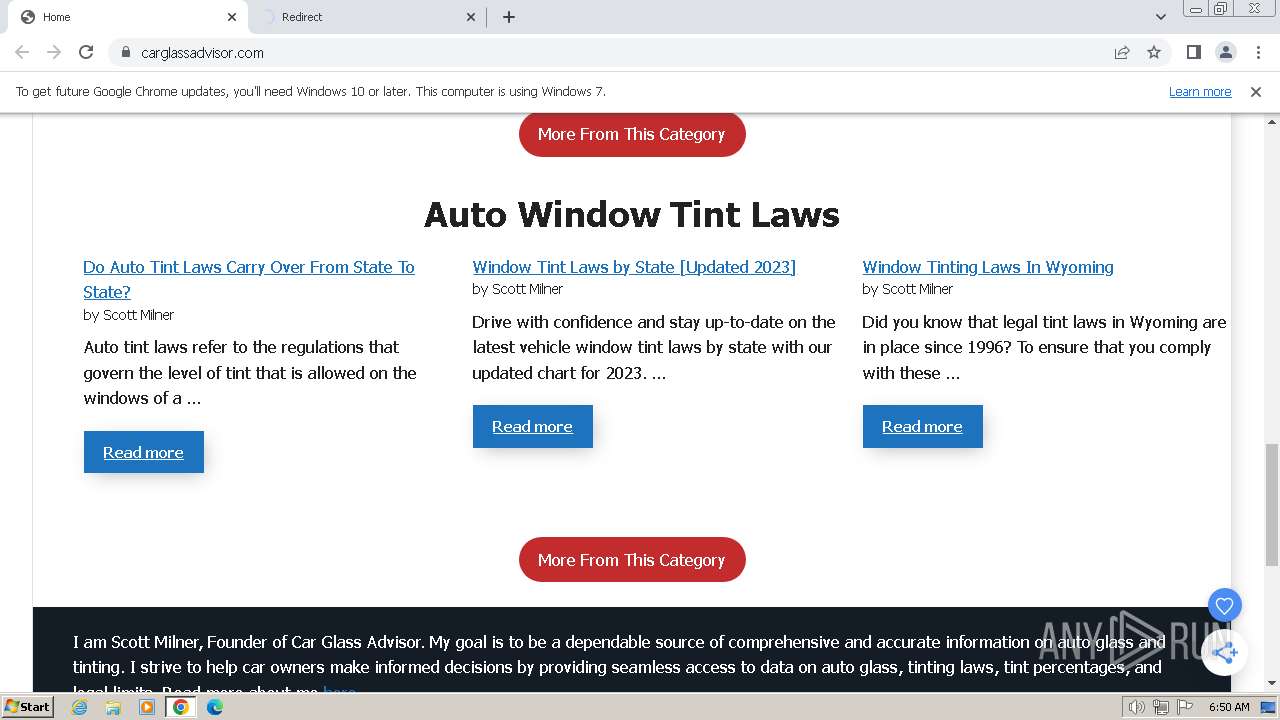View site information via the padlock icon
Image resolution: width=1280 pixels, height=720 pixels.
pyautogui.click(x=125, y=52)
